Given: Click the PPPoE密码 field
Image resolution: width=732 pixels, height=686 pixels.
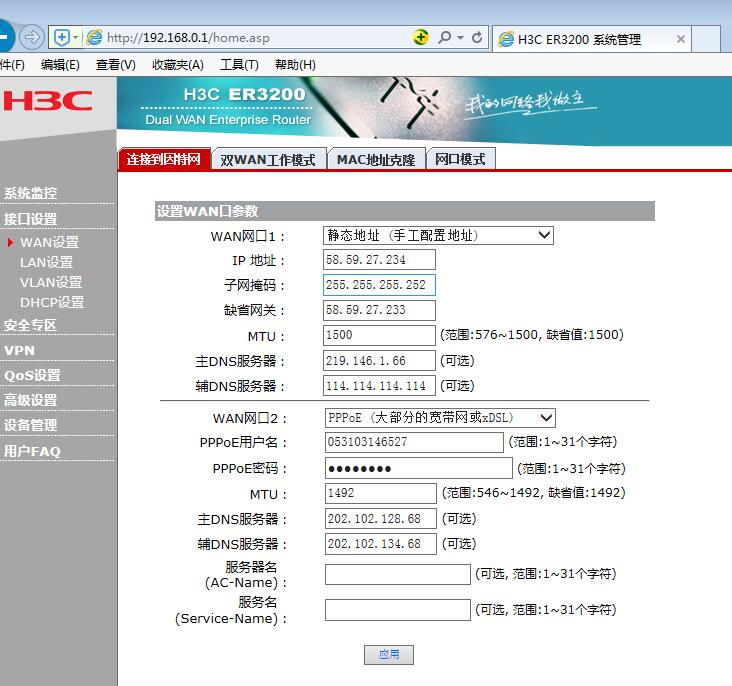Looking at the screenshot, I should (x=419, y=468).
